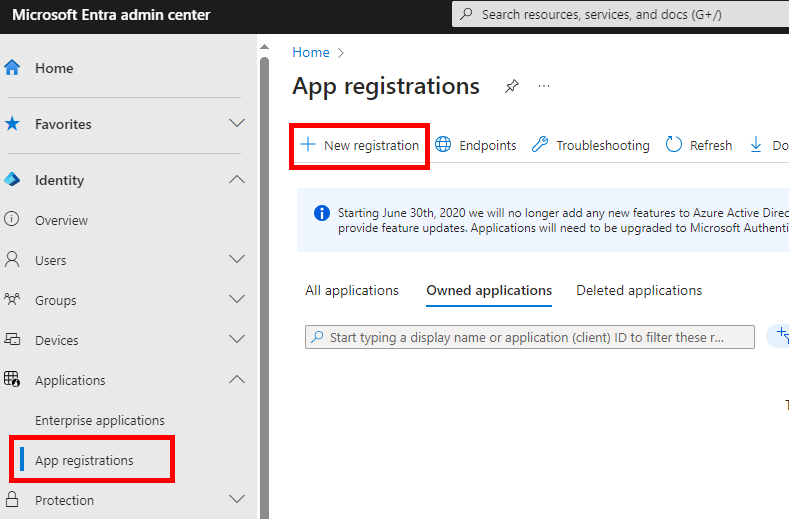The width and height of the screenshot is (789, 519).
Task: Click the Download arrow icon
Action: coord(756,145)
